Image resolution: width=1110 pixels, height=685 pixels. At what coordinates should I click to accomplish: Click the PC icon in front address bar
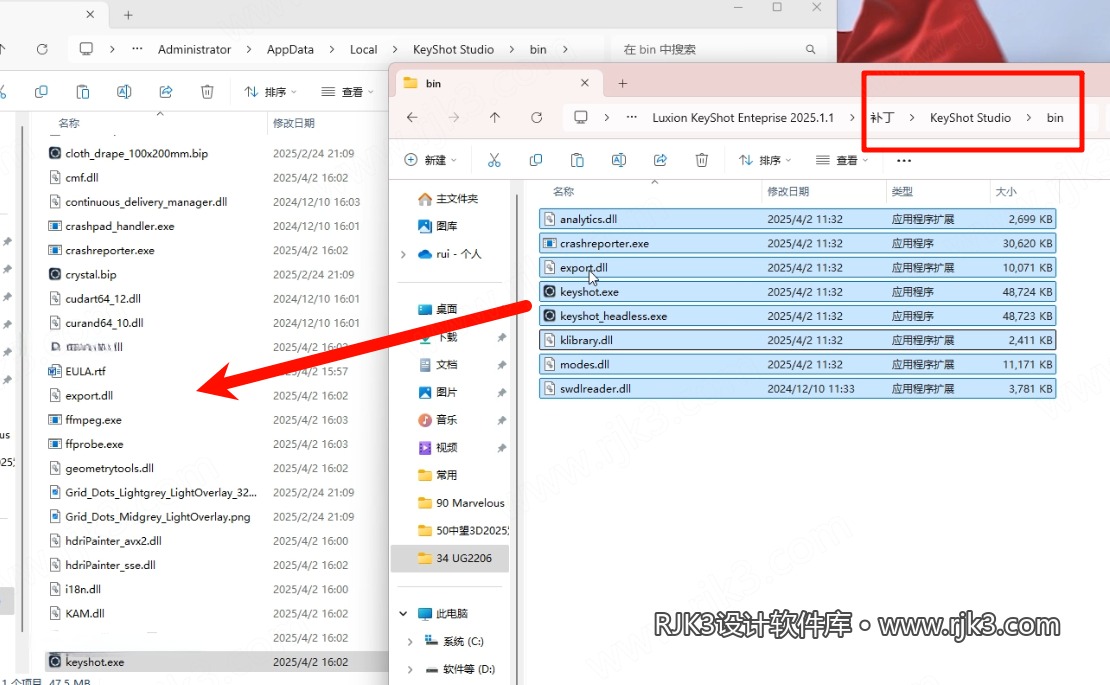(x=580, y=117)
